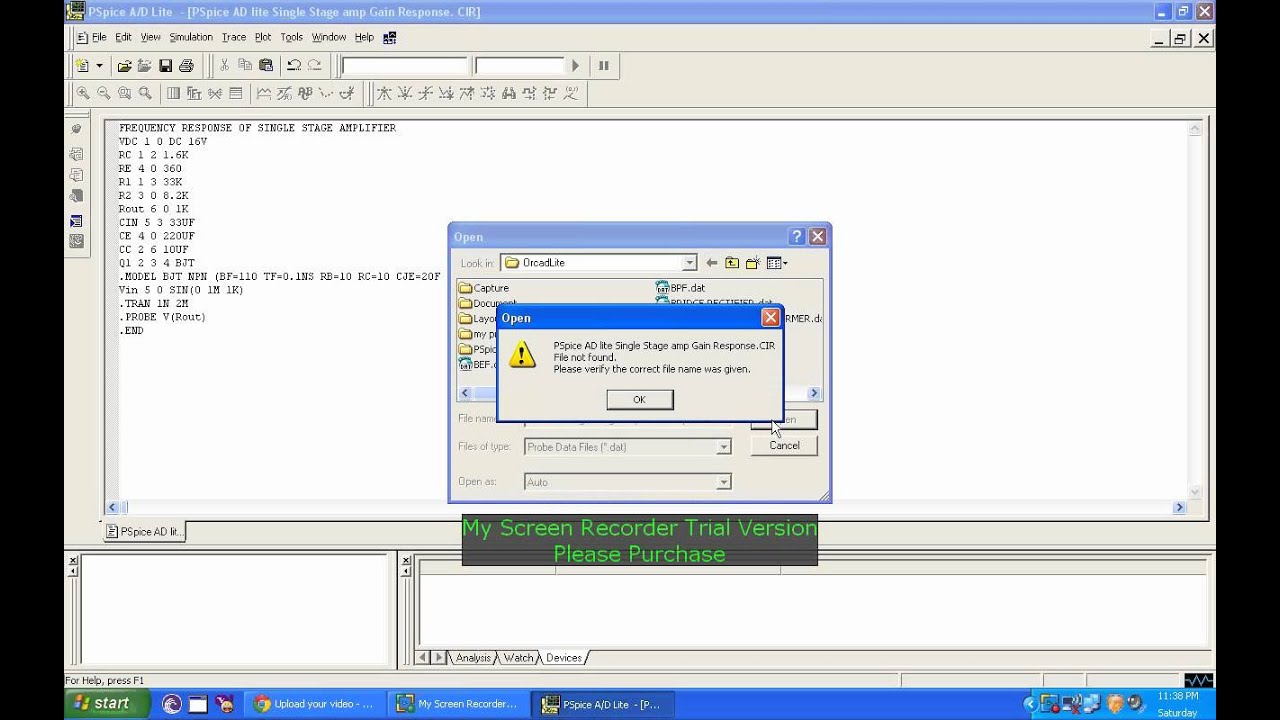This screenshot has height=720, width=1280.
Task: Click the Text Label icon
Action: tap(306, 94)
